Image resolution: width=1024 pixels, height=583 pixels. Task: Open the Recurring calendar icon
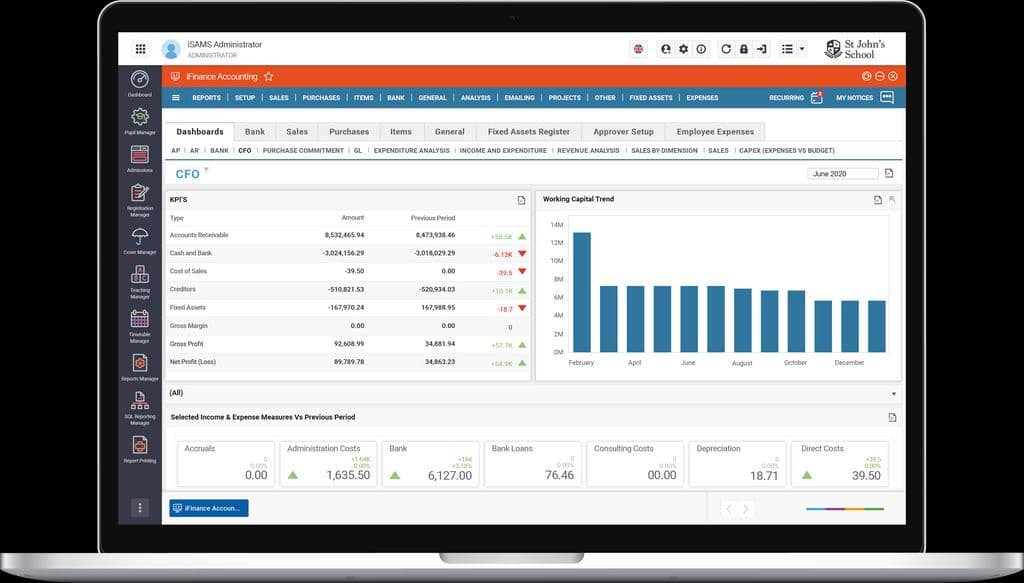tap(816, 97)
